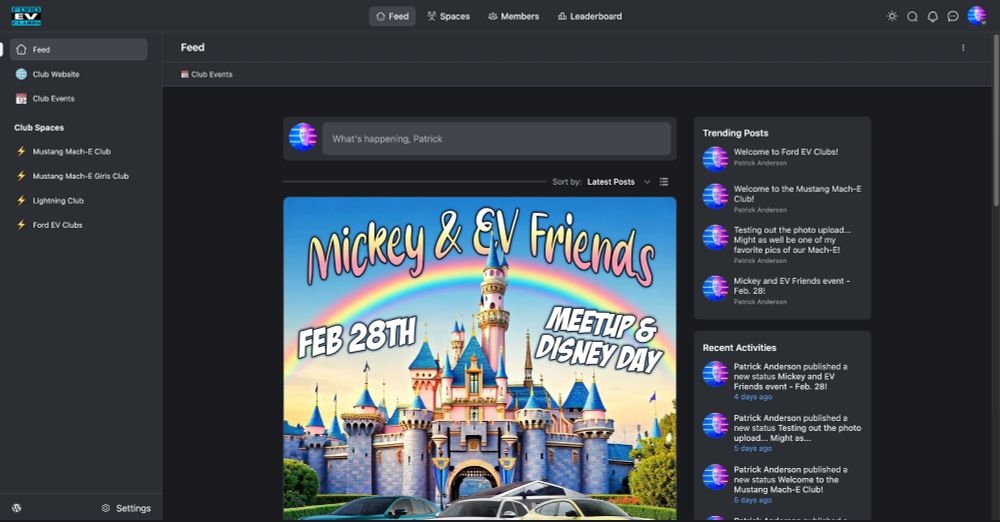The height and width of the screenshot is (522, 1000).
Task: Click the Club Events link under Feed header
Action: pyautogui.click(x=207, y=75)
